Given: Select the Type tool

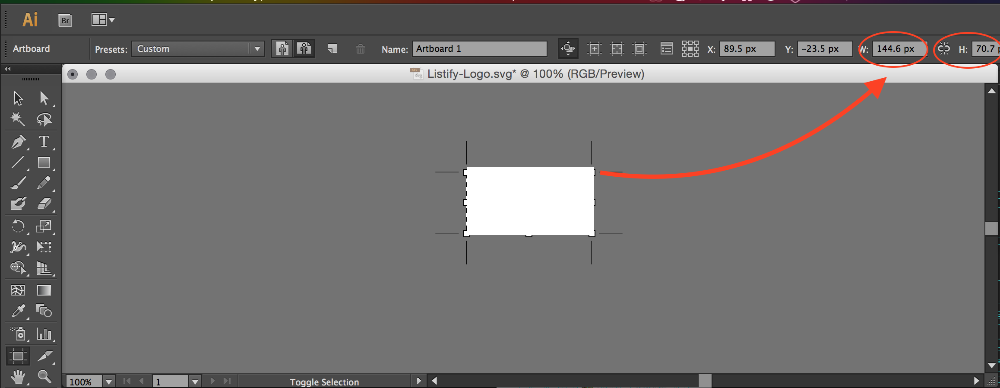Looking at the screenshot, I should [44, 141].
